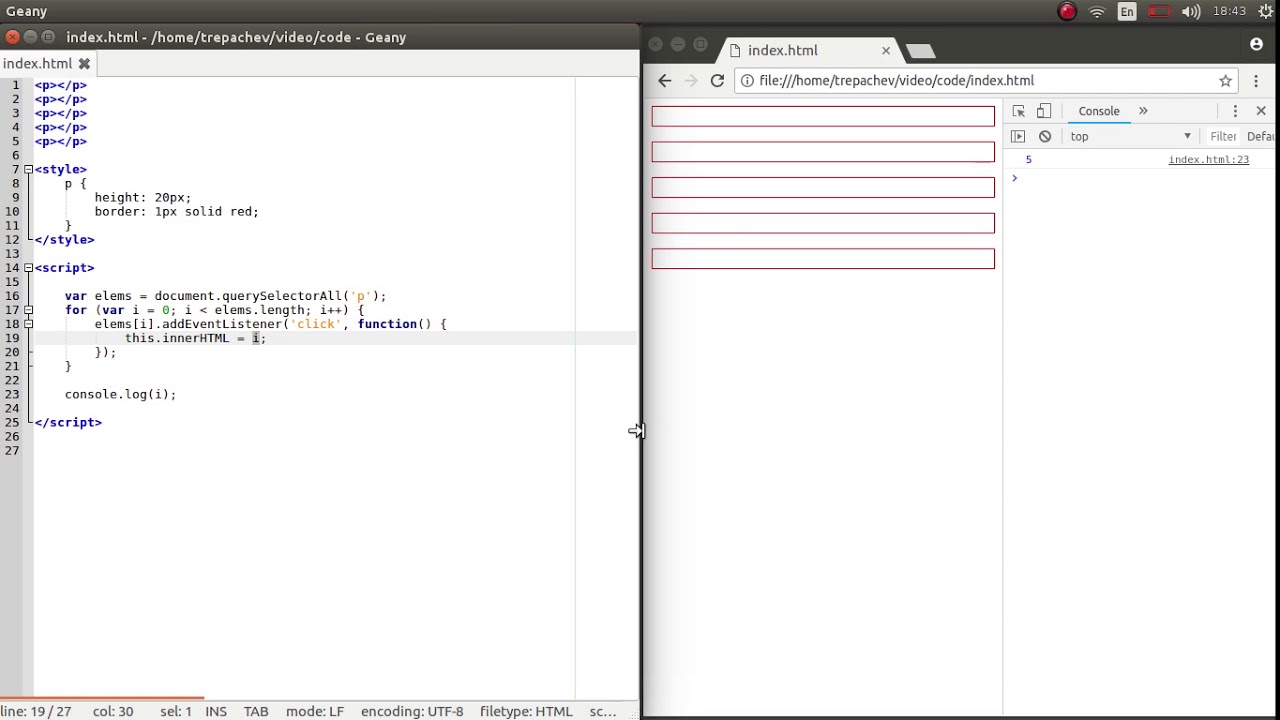Open the Chrome three-dot menu
Viewport: 1280px width, 720px height.
1256,80
